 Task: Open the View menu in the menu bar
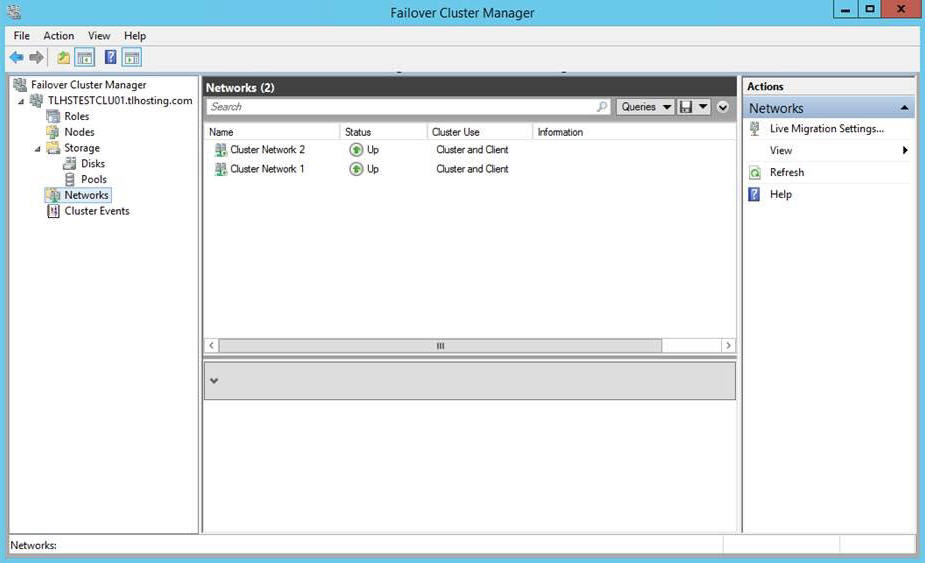click(x=99, y=36)
